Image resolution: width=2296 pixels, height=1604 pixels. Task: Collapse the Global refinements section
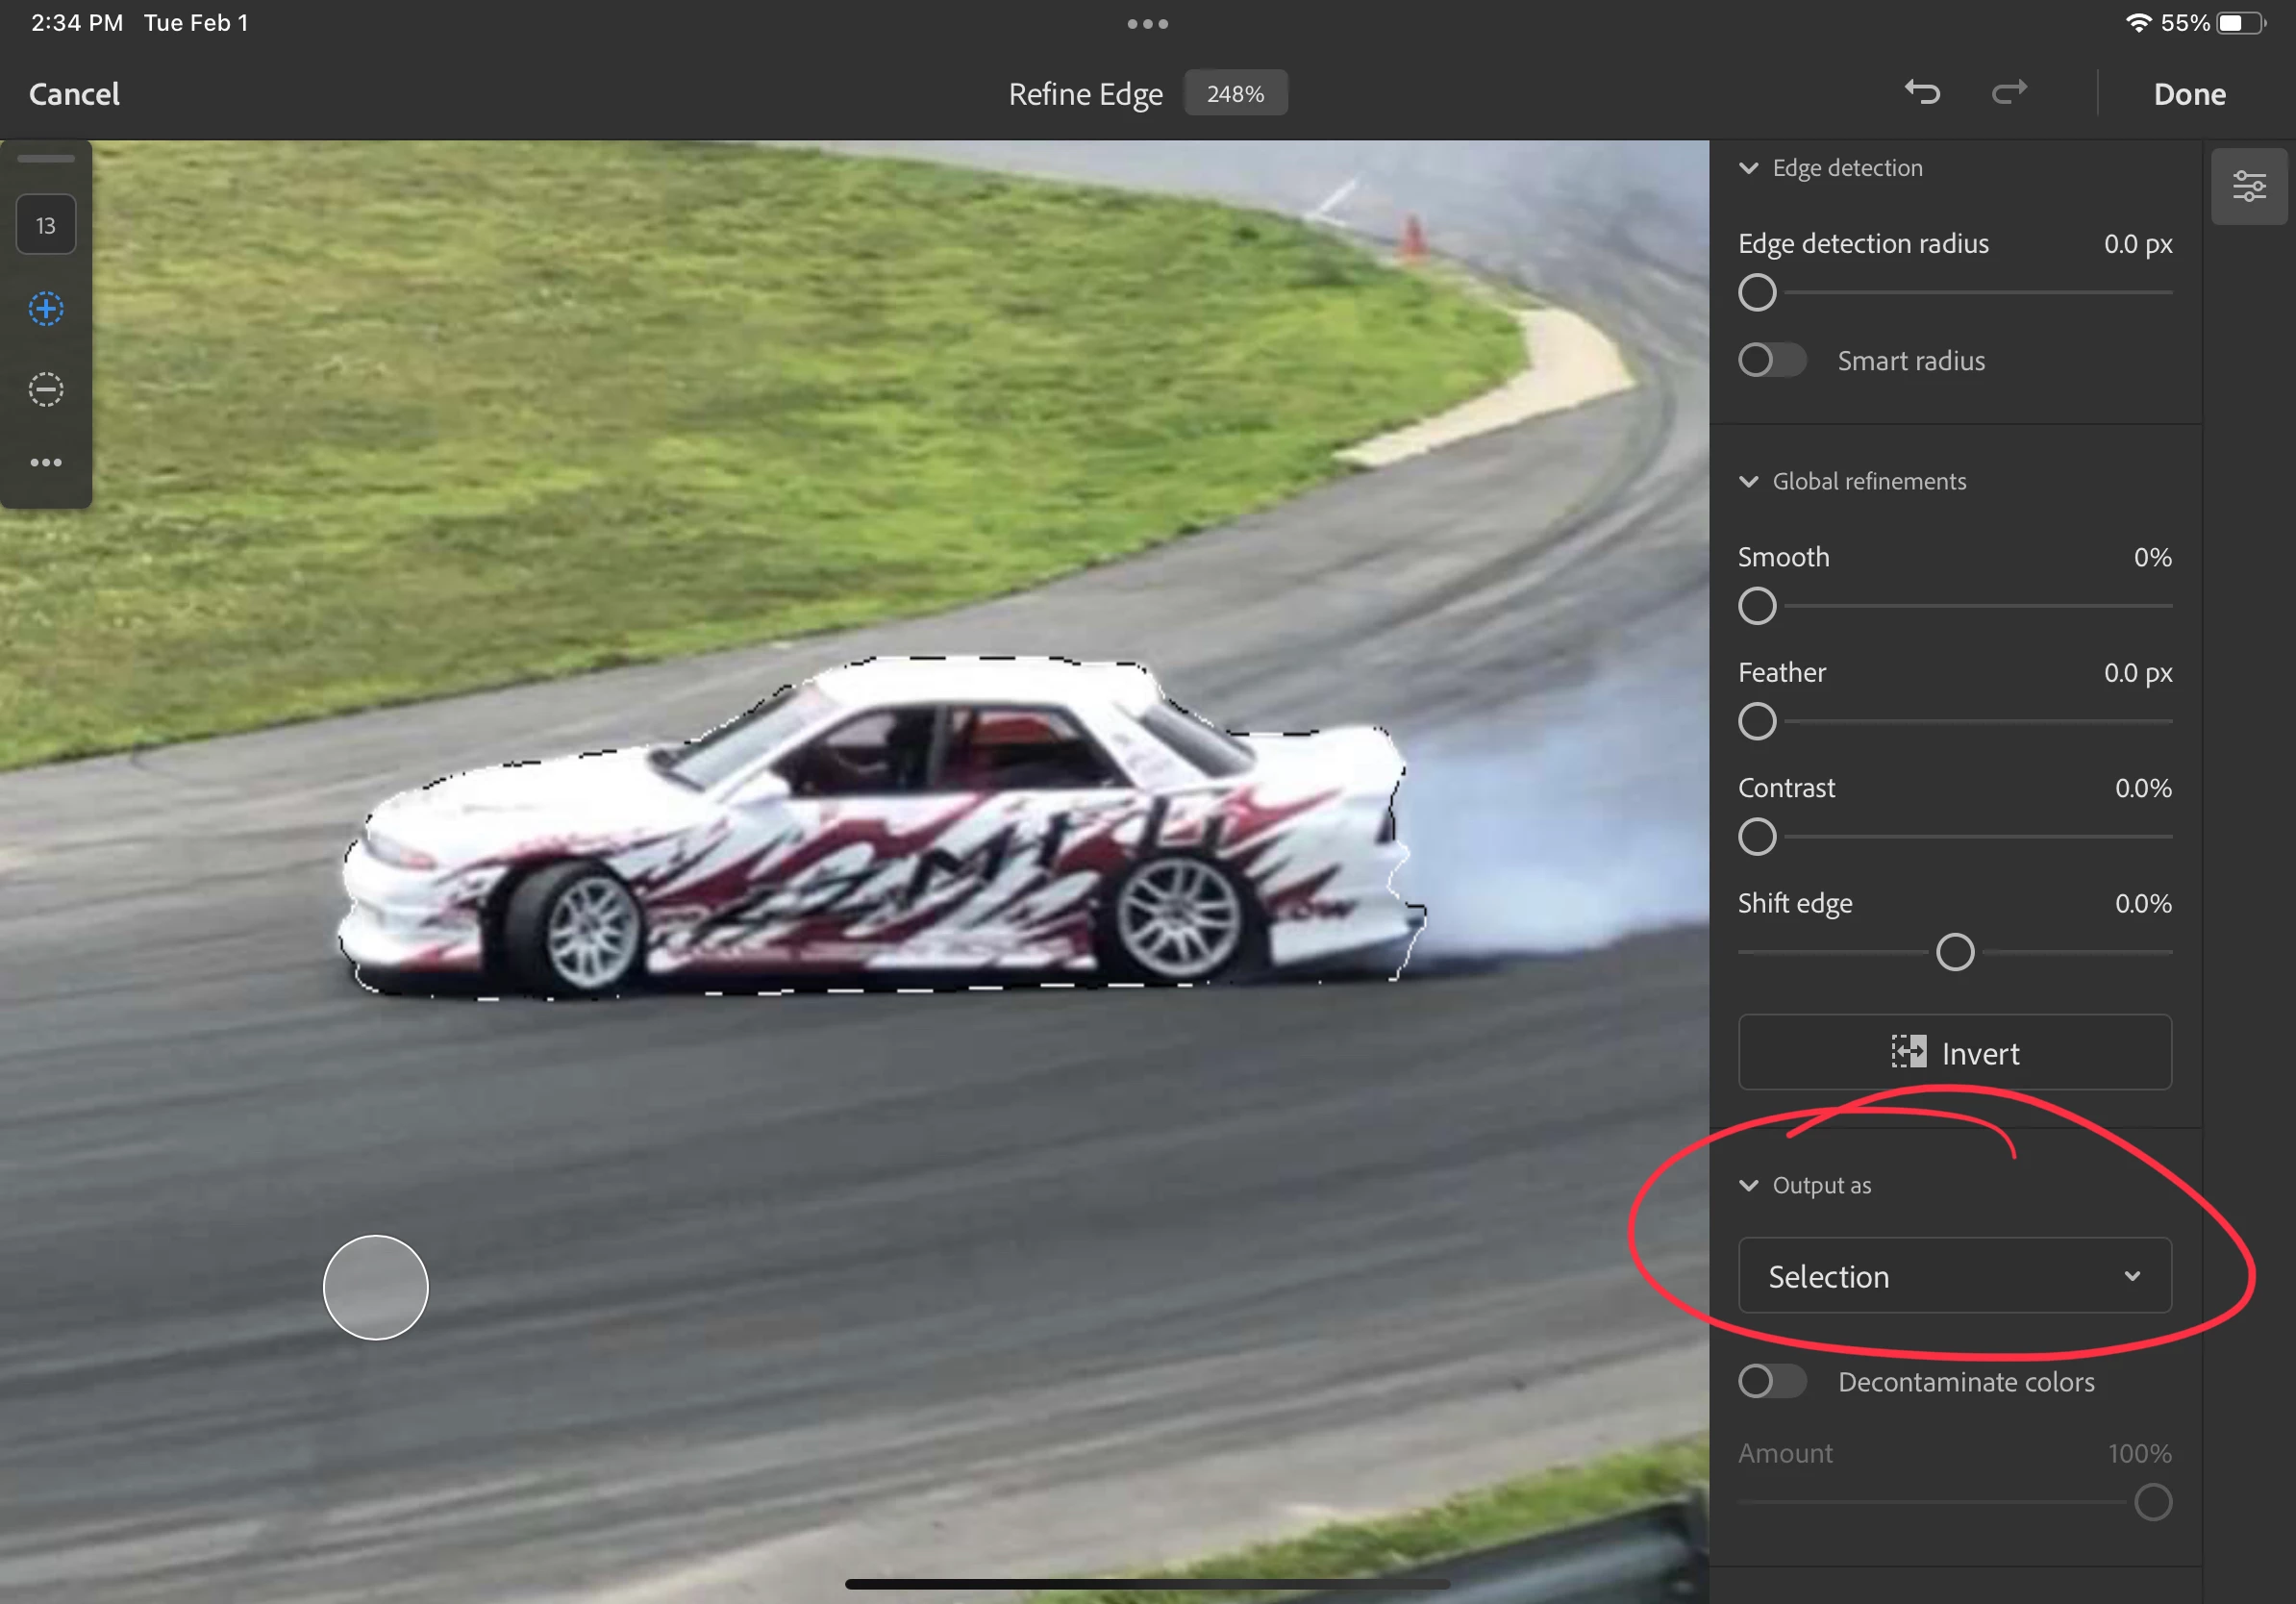(1748, 482)
